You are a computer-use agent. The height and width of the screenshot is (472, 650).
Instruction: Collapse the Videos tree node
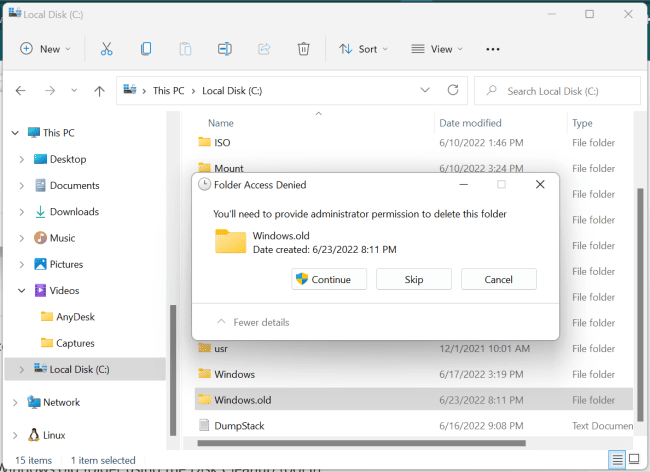pyautogui.click(x=22, y=290)
